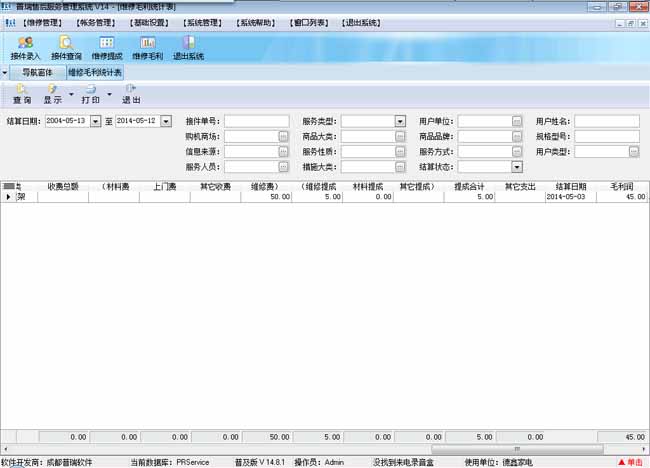Open the 接件录入 toolbar icon
This screenshot has width=650, height=468.
tap(25, 42)
